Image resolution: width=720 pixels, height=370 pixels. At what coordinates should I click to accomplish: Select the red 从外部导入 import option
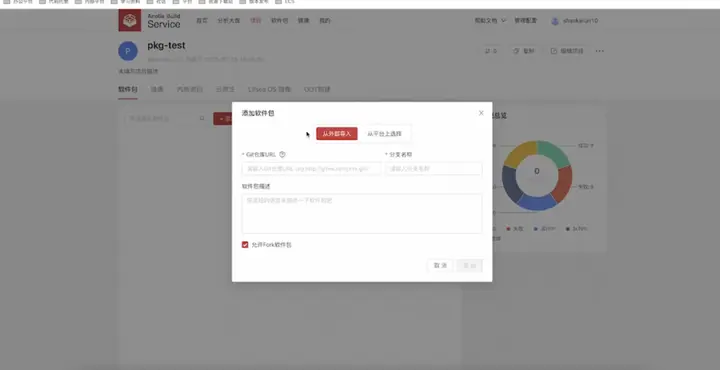click(337, 134)
